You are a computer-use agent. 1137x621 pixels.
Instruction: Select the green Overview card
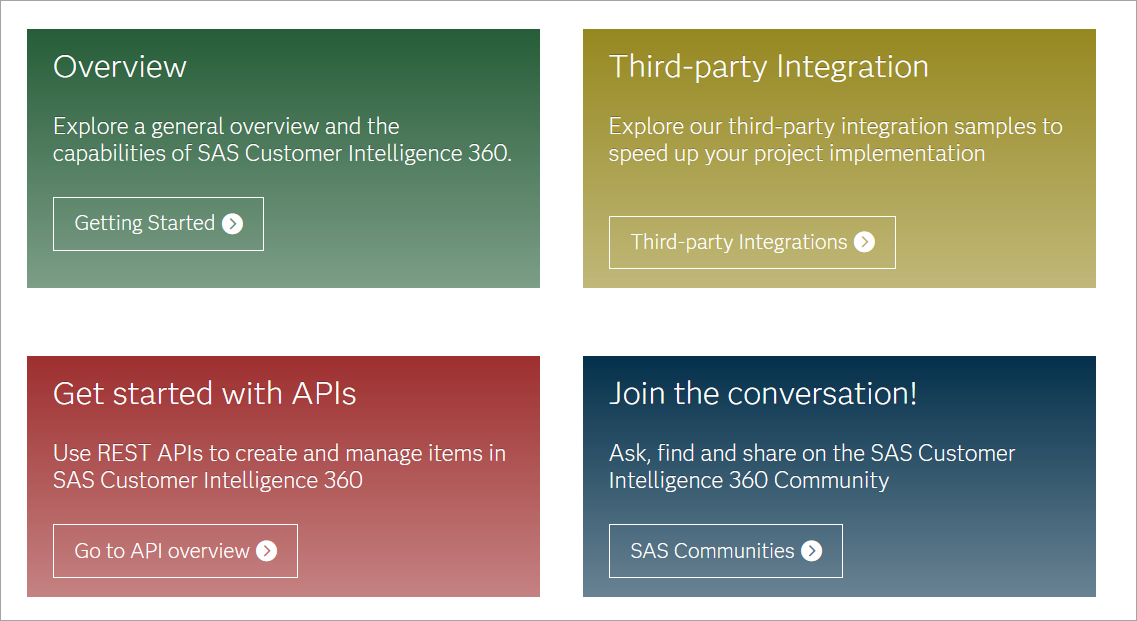coord(284,158)
